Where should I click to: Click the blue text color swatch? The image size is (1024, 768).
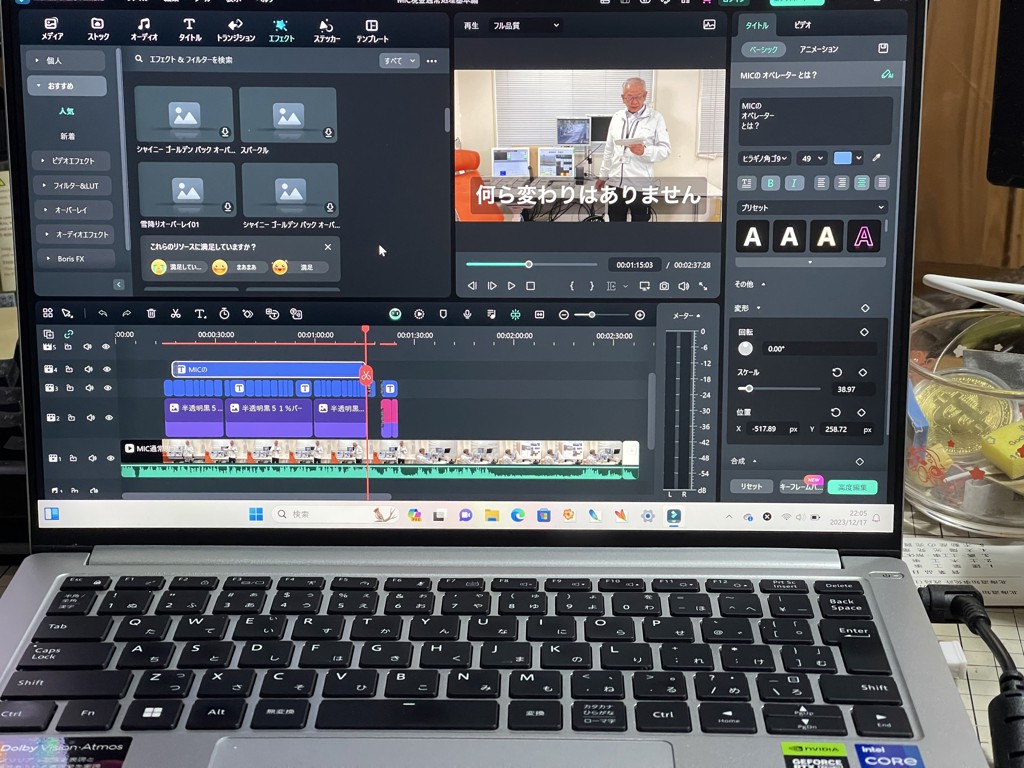pyautogui.click(x=843, y=158)
